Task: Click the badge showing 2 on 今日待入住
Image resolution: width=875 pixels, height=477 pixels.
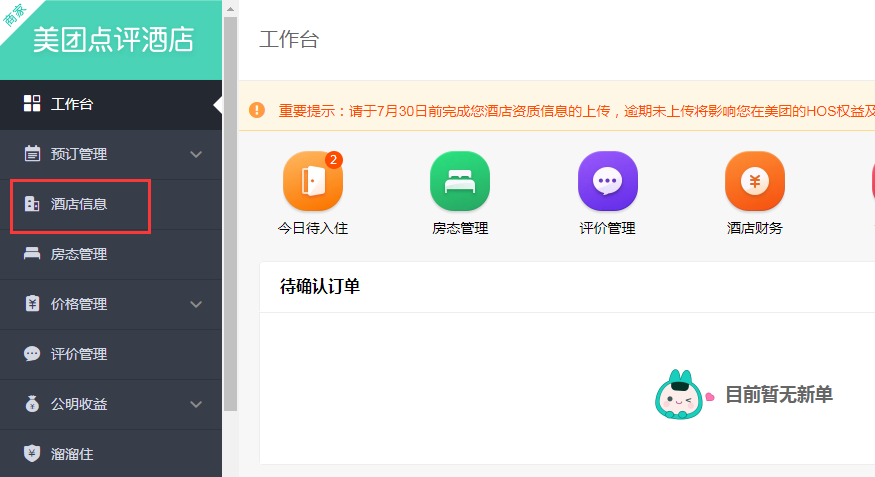Action: click(334, 160)
